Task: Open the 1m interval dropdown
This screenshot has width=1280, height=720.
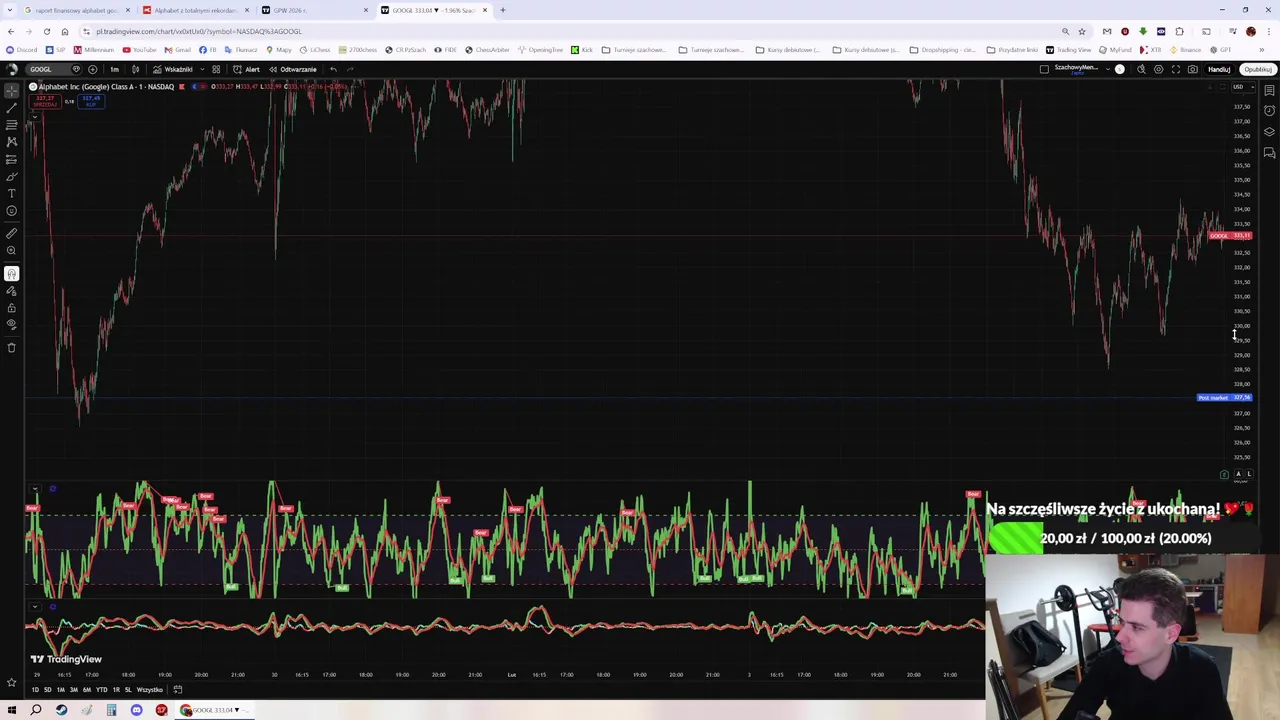Action: pyautogui.click(x=114, y=69)
